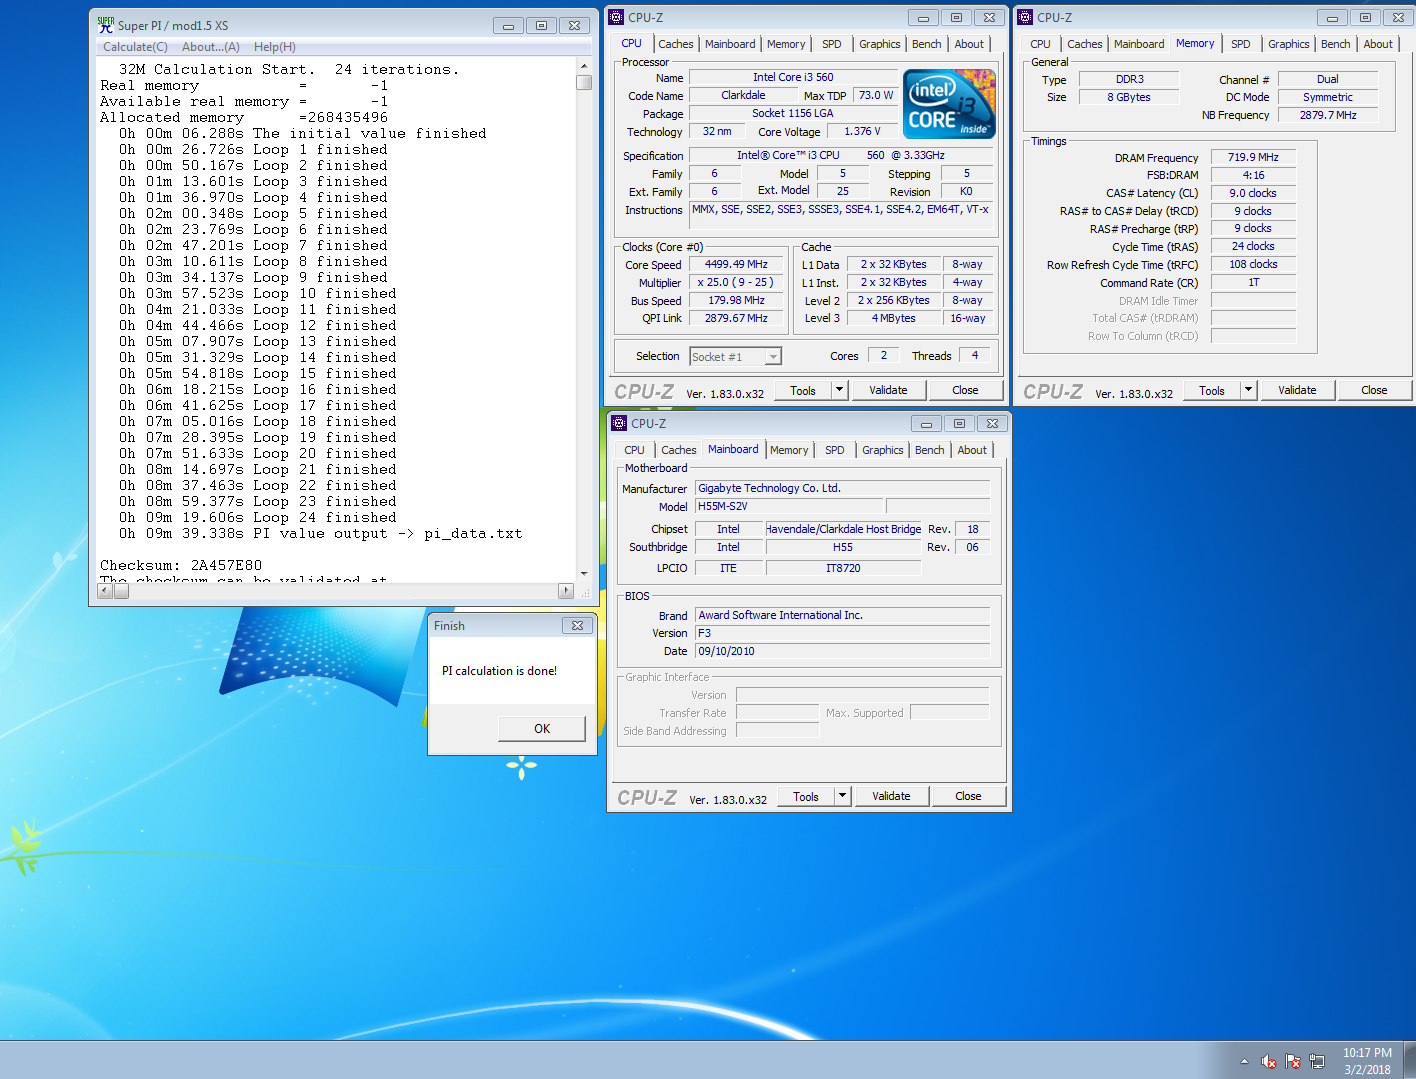
Task: Click OK in the Finish dialog
Action: pyautogui.click(x=542, y=728)
